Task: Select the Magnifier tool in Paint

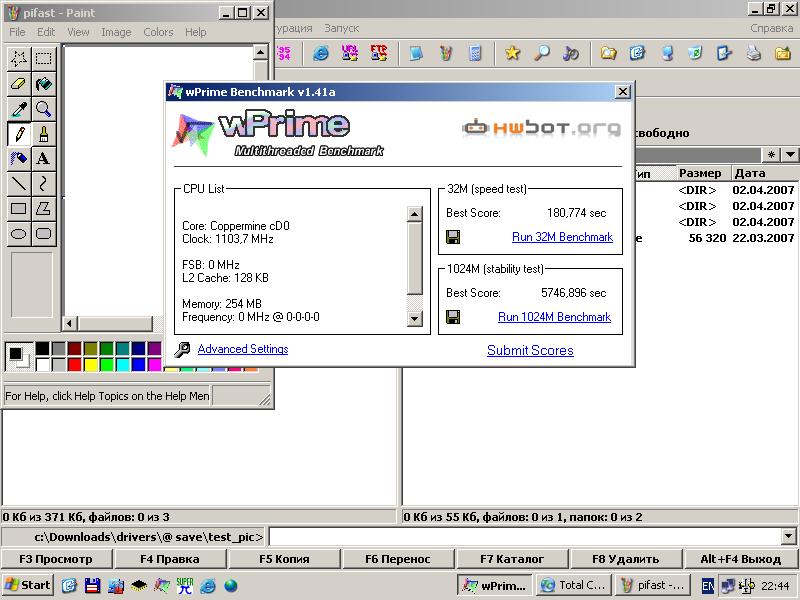Action: [43, 108]
